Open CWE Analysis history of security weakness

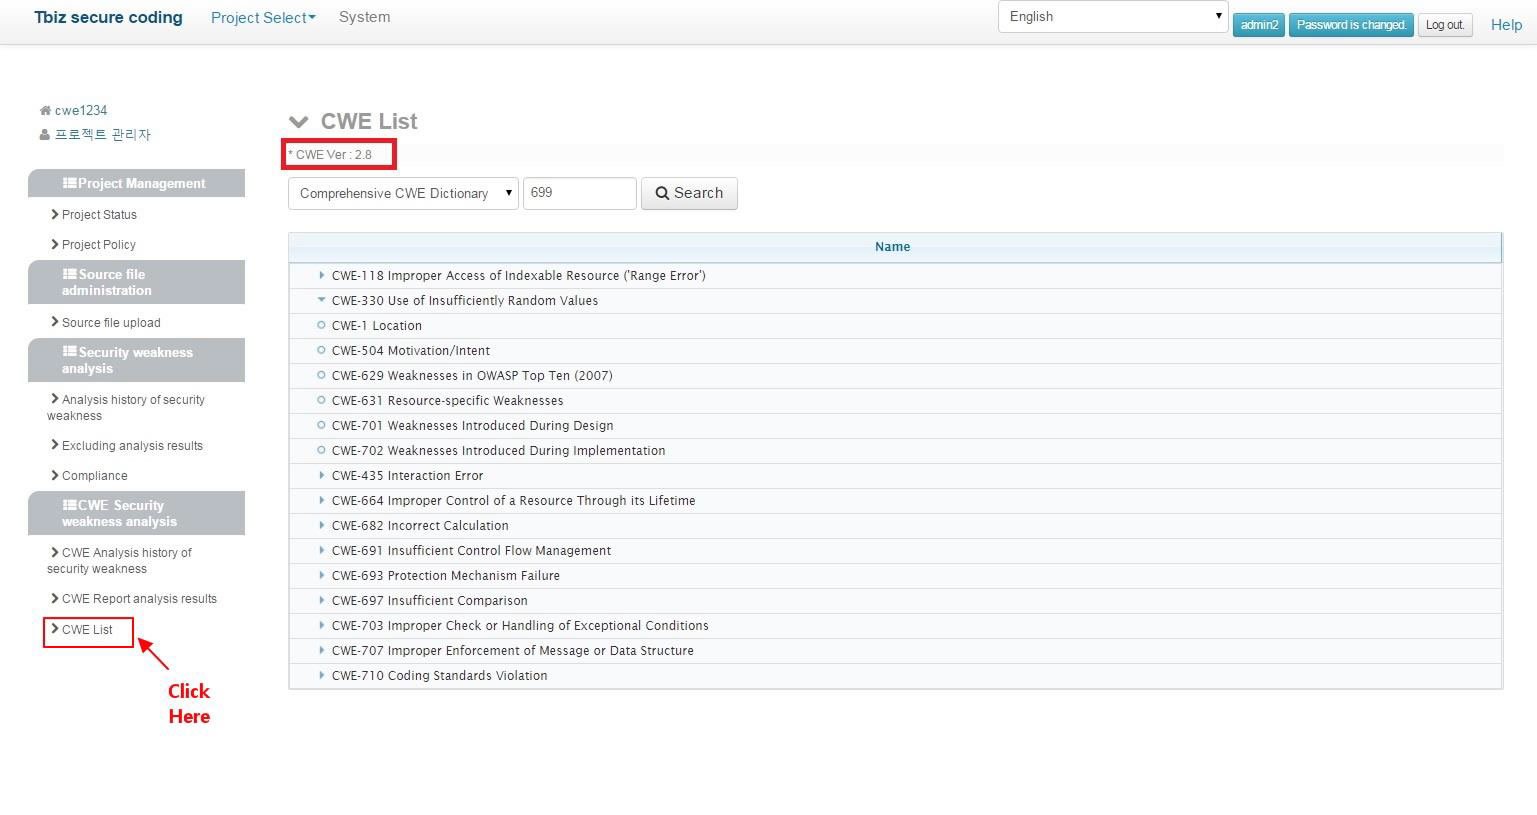pos(119,560)
